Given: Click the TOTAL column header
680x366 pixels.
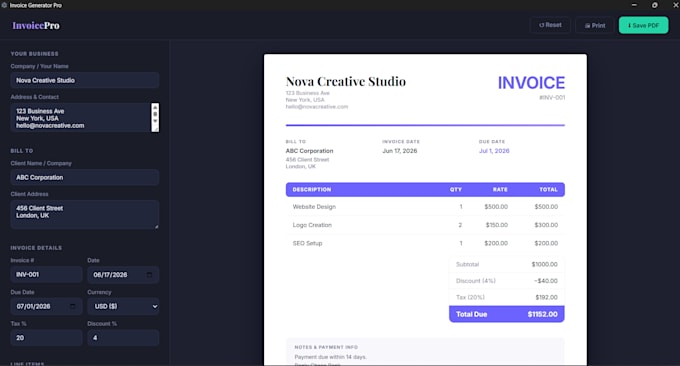Looking at the screenshot, I should click(x=549, y=190).
